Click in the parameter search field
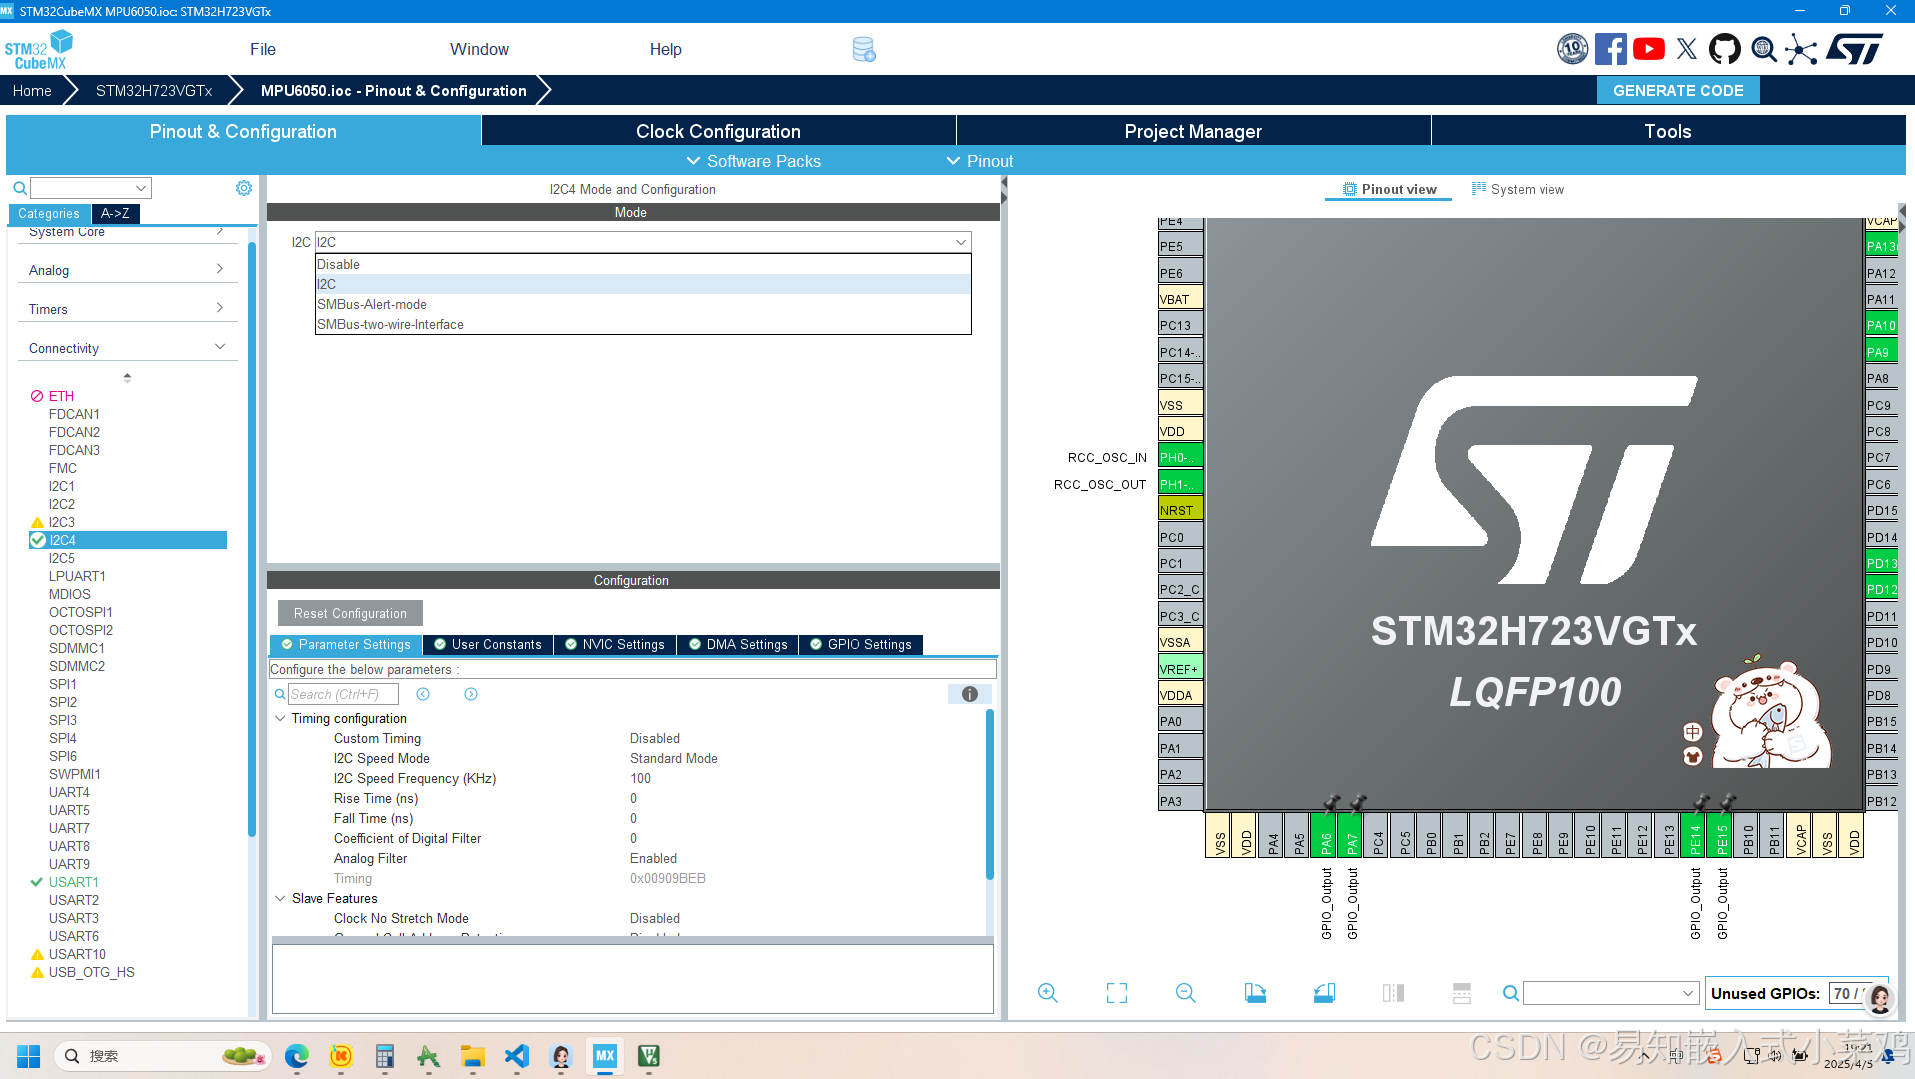This screenshot has width=1915, height=1079. coord(343,694)
